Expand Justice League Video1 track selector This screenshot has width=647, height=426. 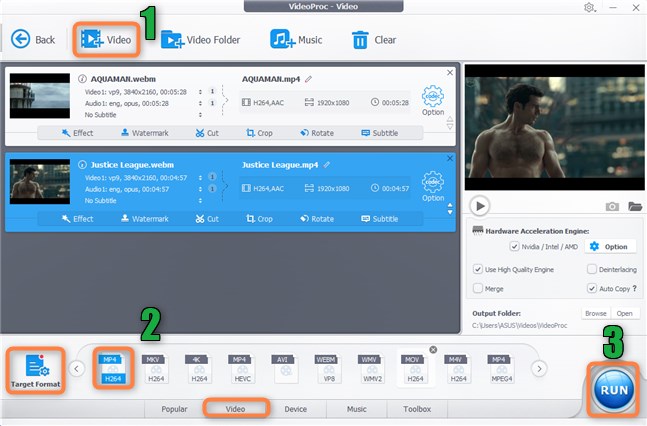point(200,178)
